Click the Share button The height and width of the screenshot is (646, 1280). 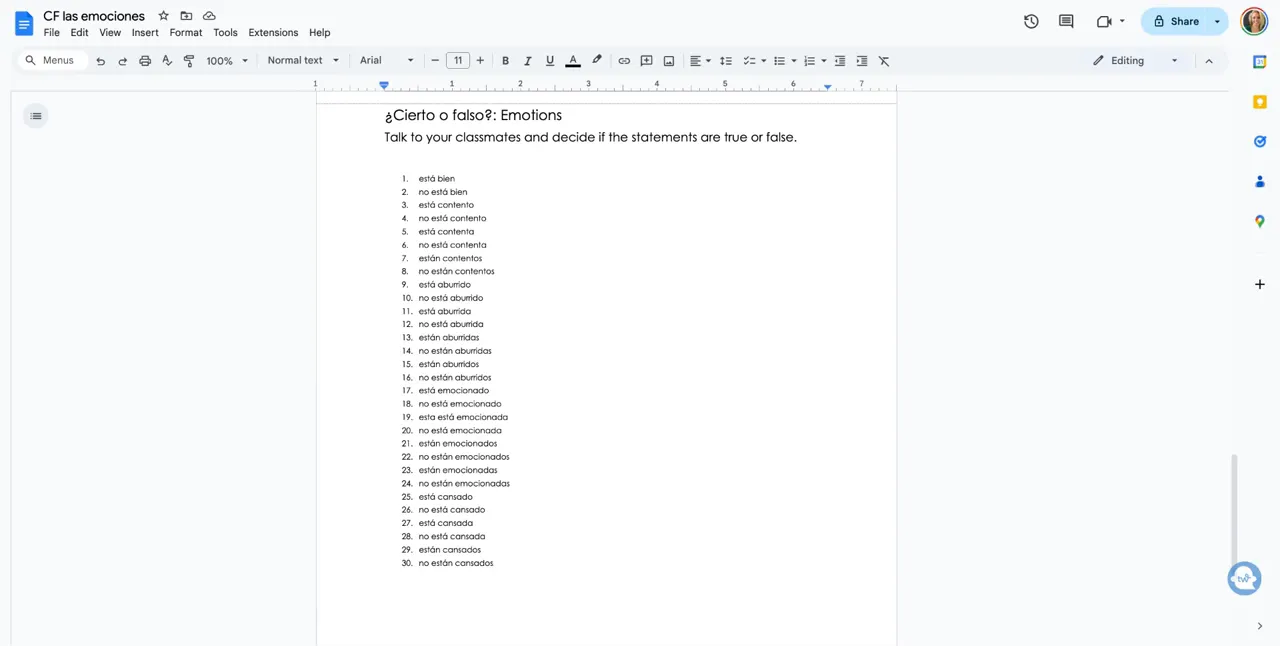(x=1184, y=20)
